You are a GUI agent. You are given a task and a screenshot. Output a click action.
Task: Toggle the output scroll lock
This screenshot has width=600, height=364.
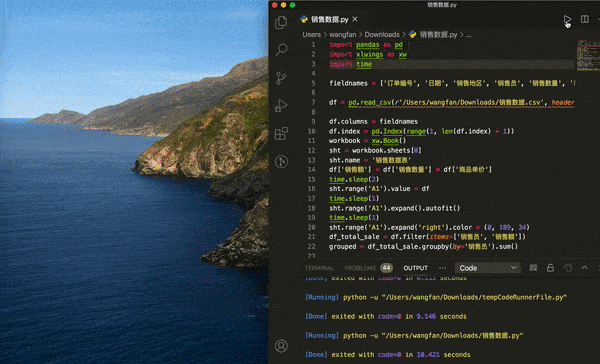point(550,268)
